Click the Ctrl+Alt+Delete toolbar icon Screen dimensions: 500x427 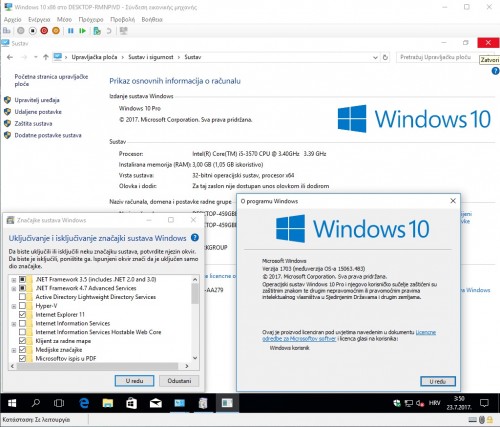7,31
